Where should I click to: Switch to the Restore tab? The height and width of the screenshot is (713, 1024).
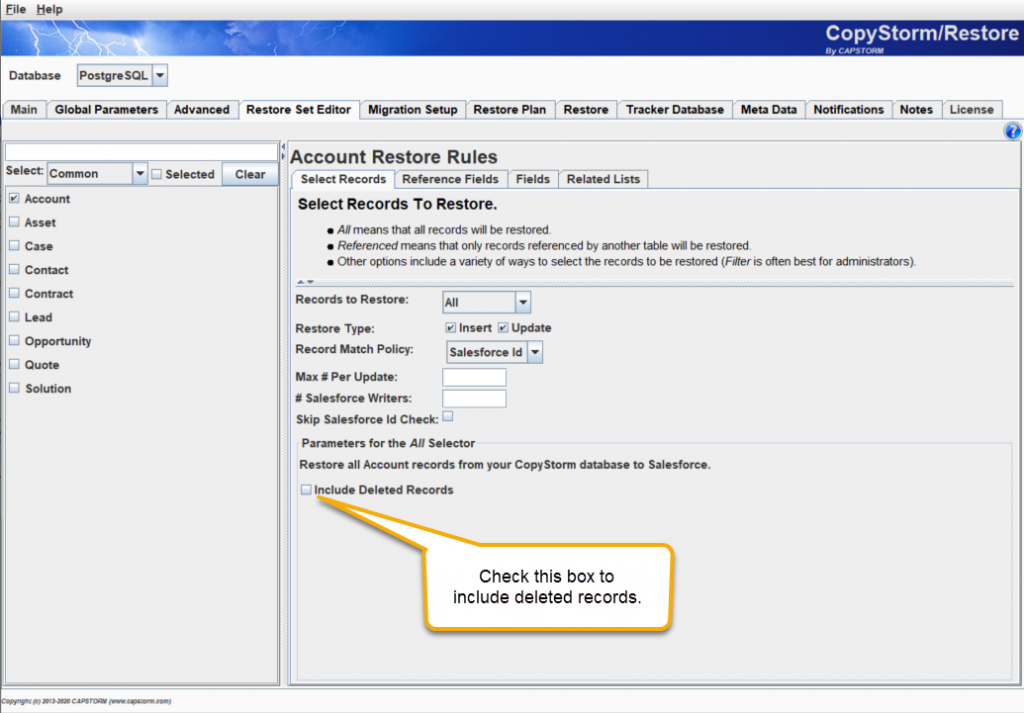586,110
